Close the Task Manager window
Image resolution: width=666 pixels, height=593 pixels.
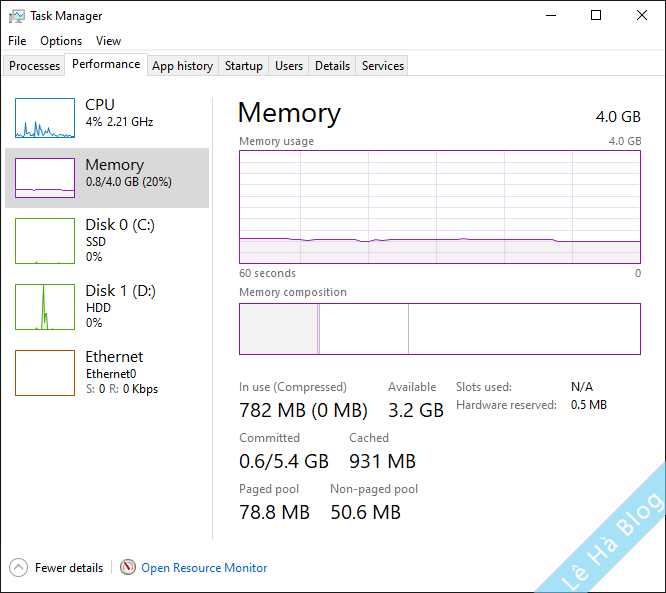[x=642, y=16]
